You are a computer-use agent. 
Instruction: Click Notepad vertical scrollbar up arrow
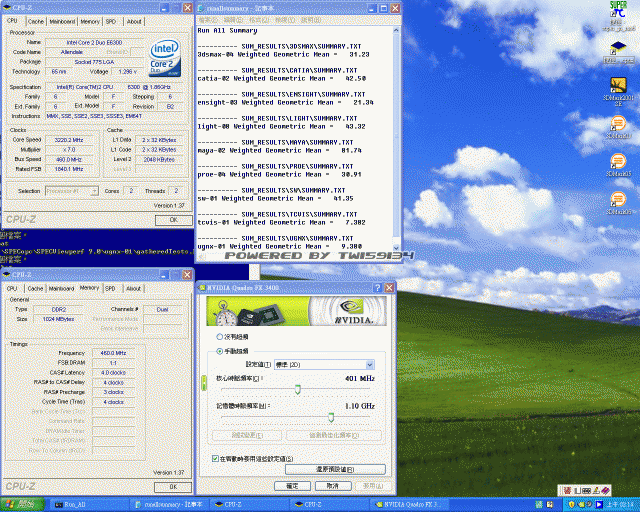coord(396,30)
